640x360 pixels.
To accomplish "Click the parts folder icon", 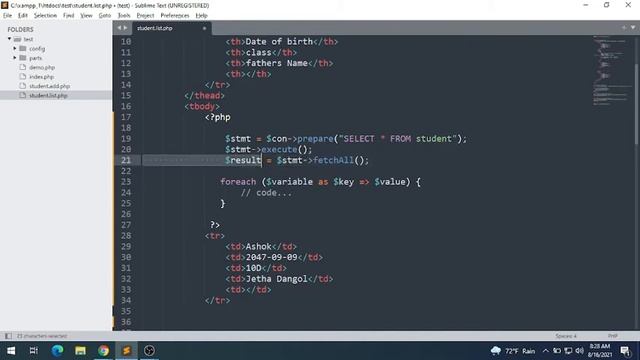I will click(23, 58).
